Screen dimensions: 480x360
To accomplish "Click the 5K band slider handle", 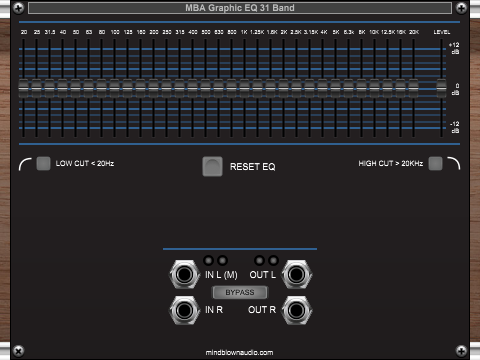I will coord(335,88).
